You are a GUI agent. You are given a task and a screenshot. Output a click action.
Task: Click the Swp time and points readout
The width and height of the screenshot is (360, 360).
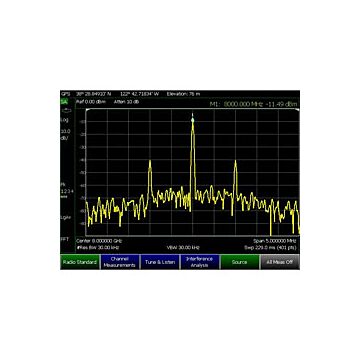(x=270, y=248)
